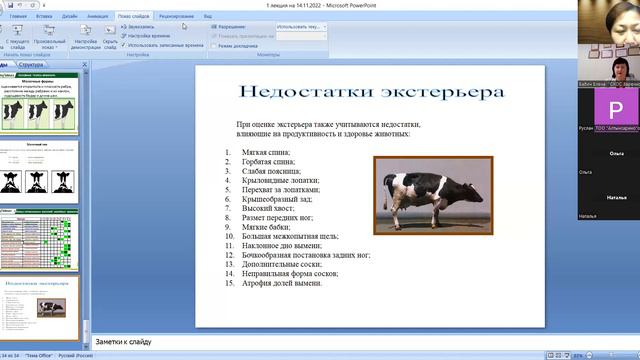
Task: Click list item 'Наклонное дно вымени;'
Action: point(282,246)
